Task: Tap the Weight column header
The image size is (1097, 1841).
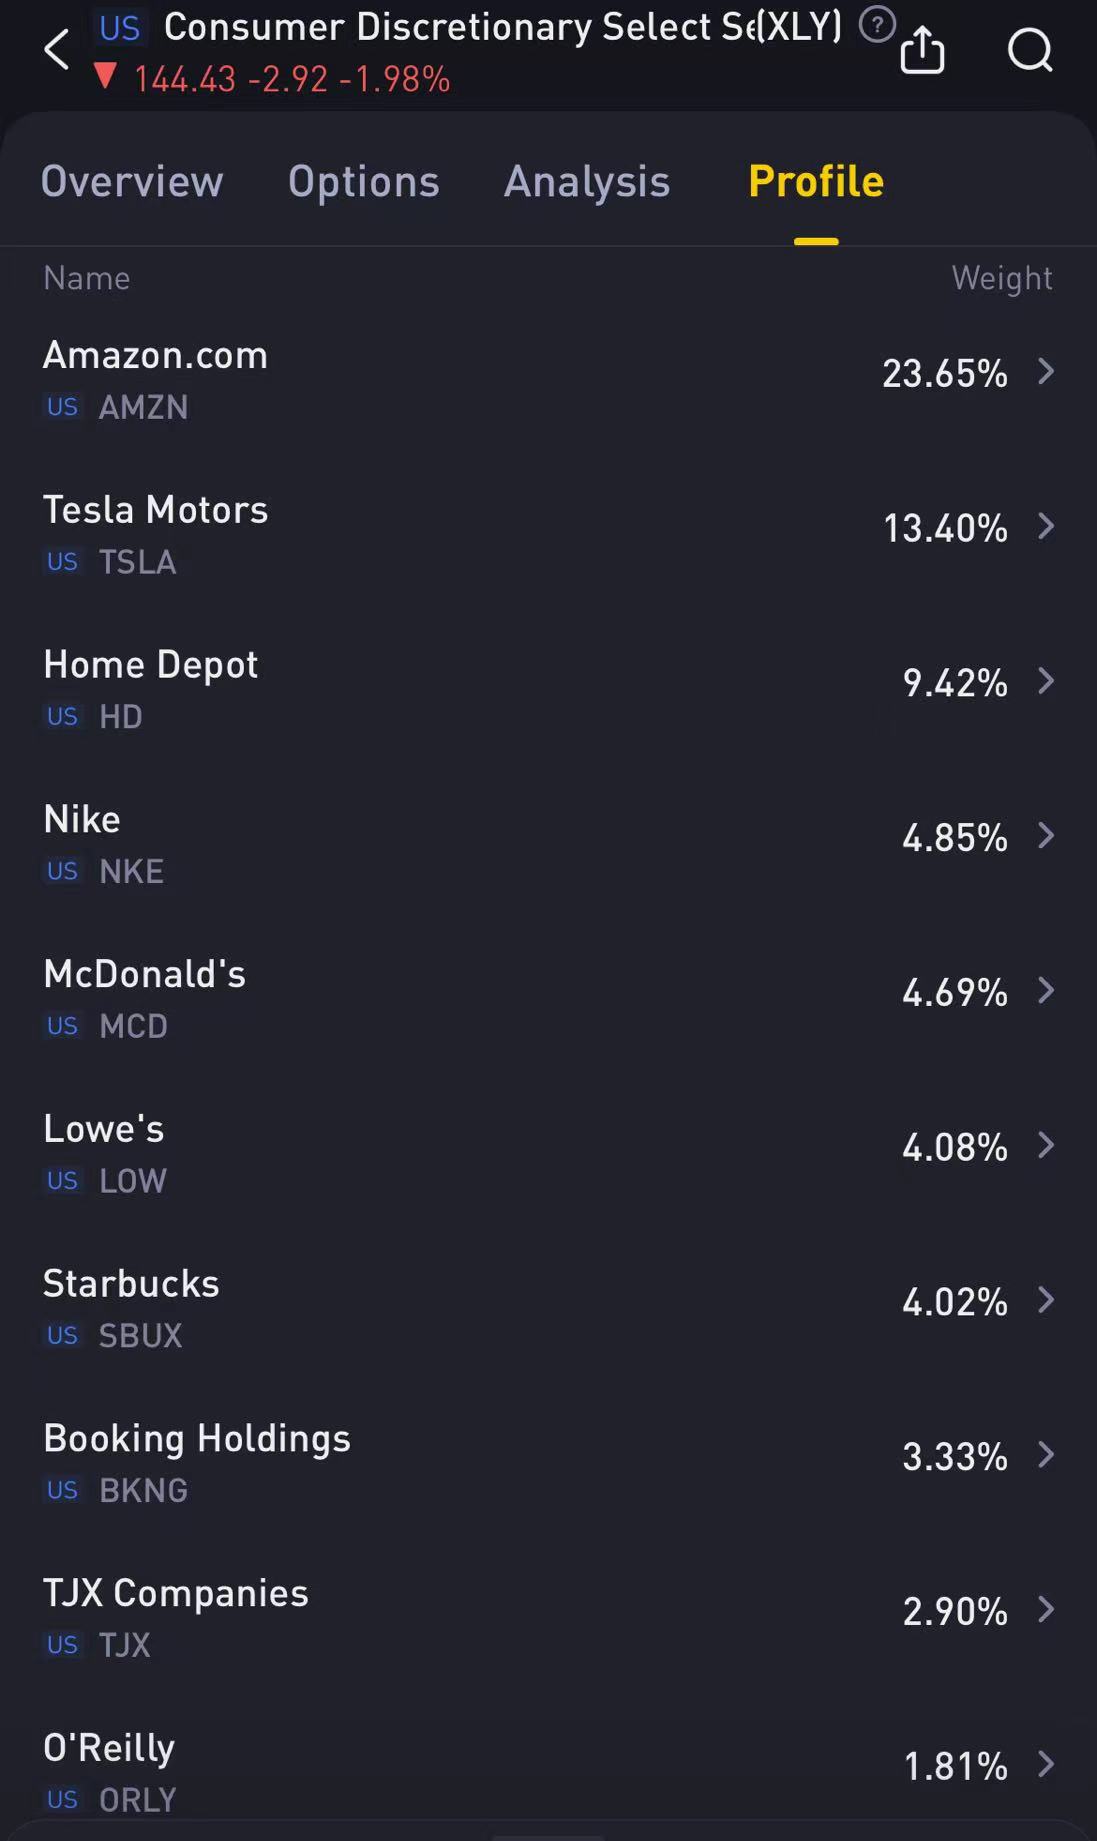Action: (1001, 278)
